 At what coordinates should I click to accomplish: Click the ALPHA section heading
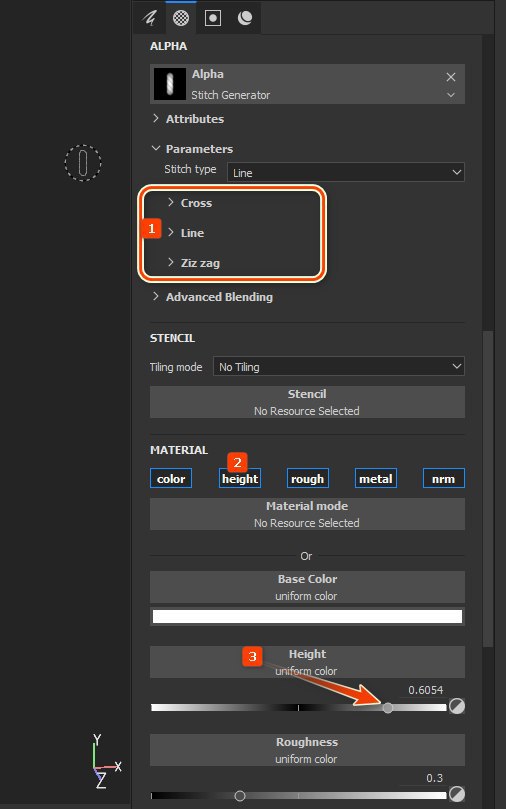pyautogui.click(x=168, y=46)
